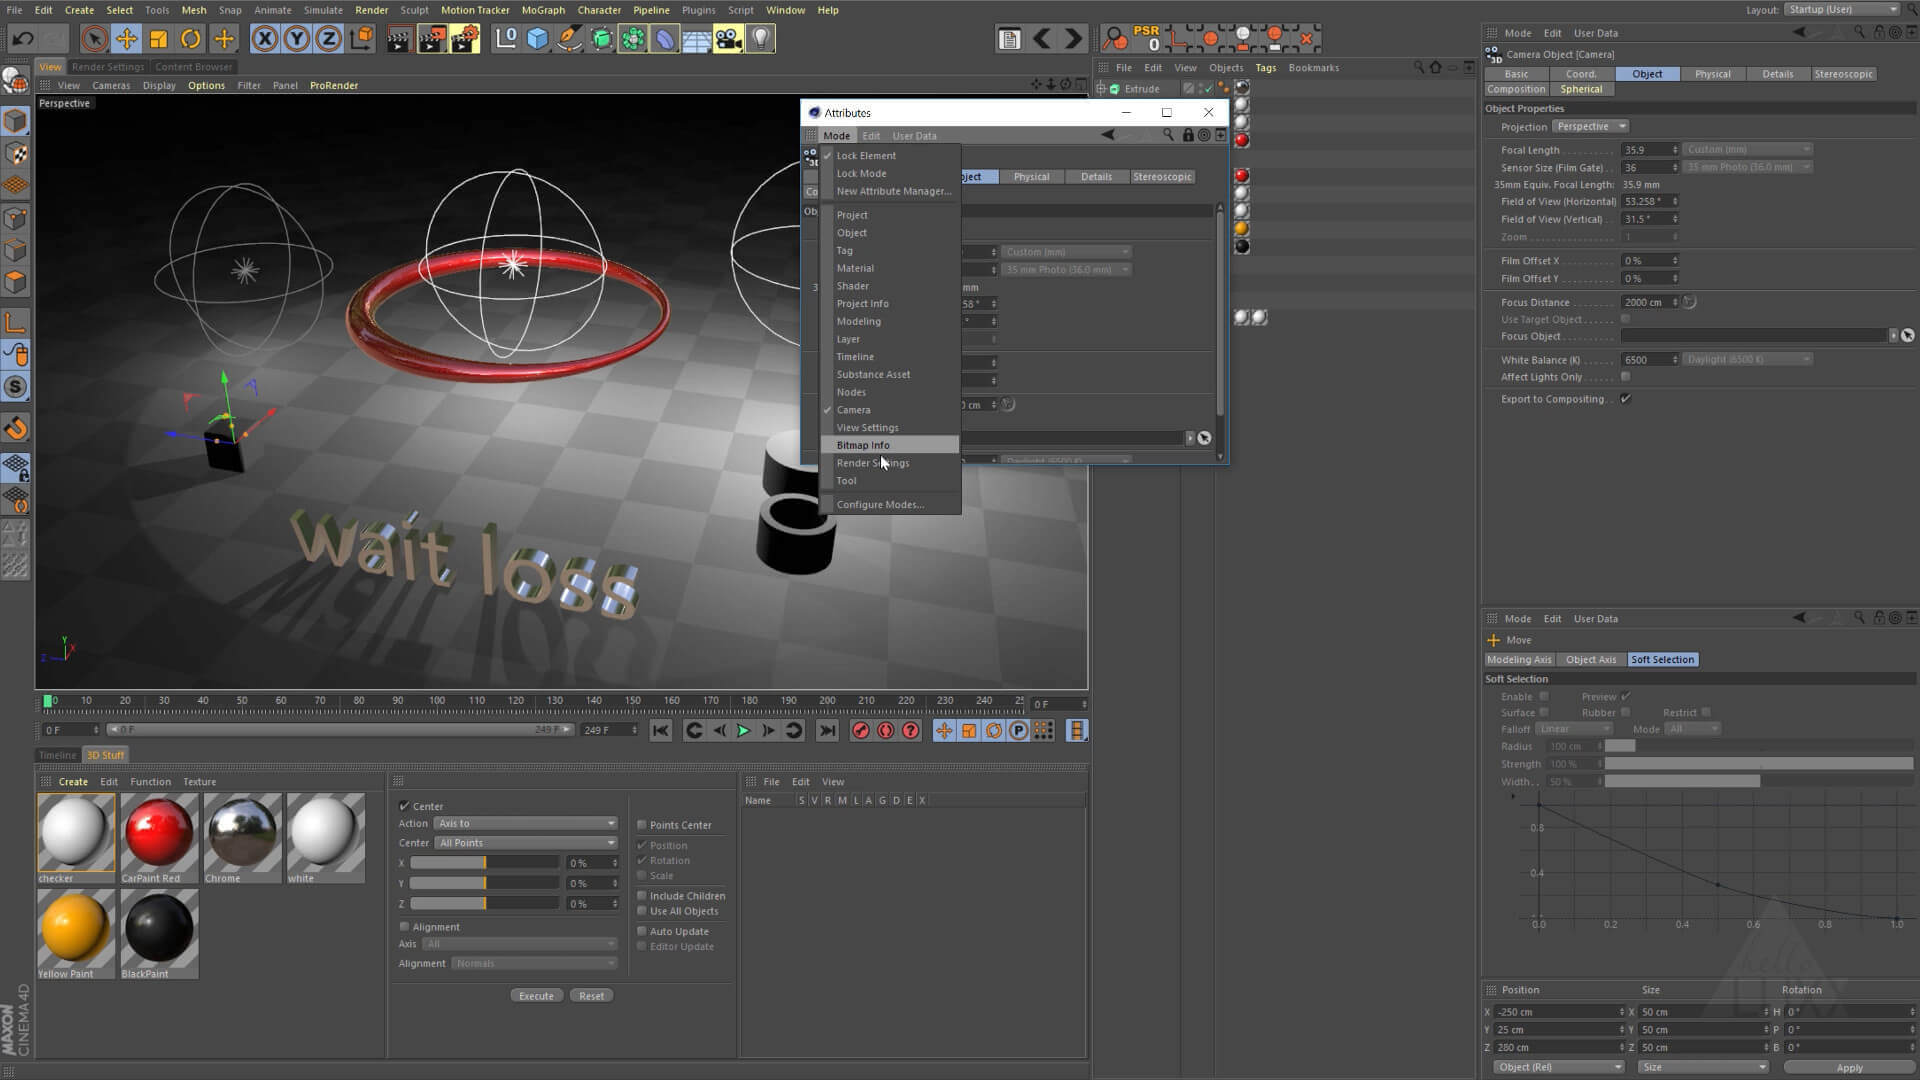Click the Cube primitive icon
Image resolution: width=1920 pixels, height=1080 pixels.
pos(538,39)
